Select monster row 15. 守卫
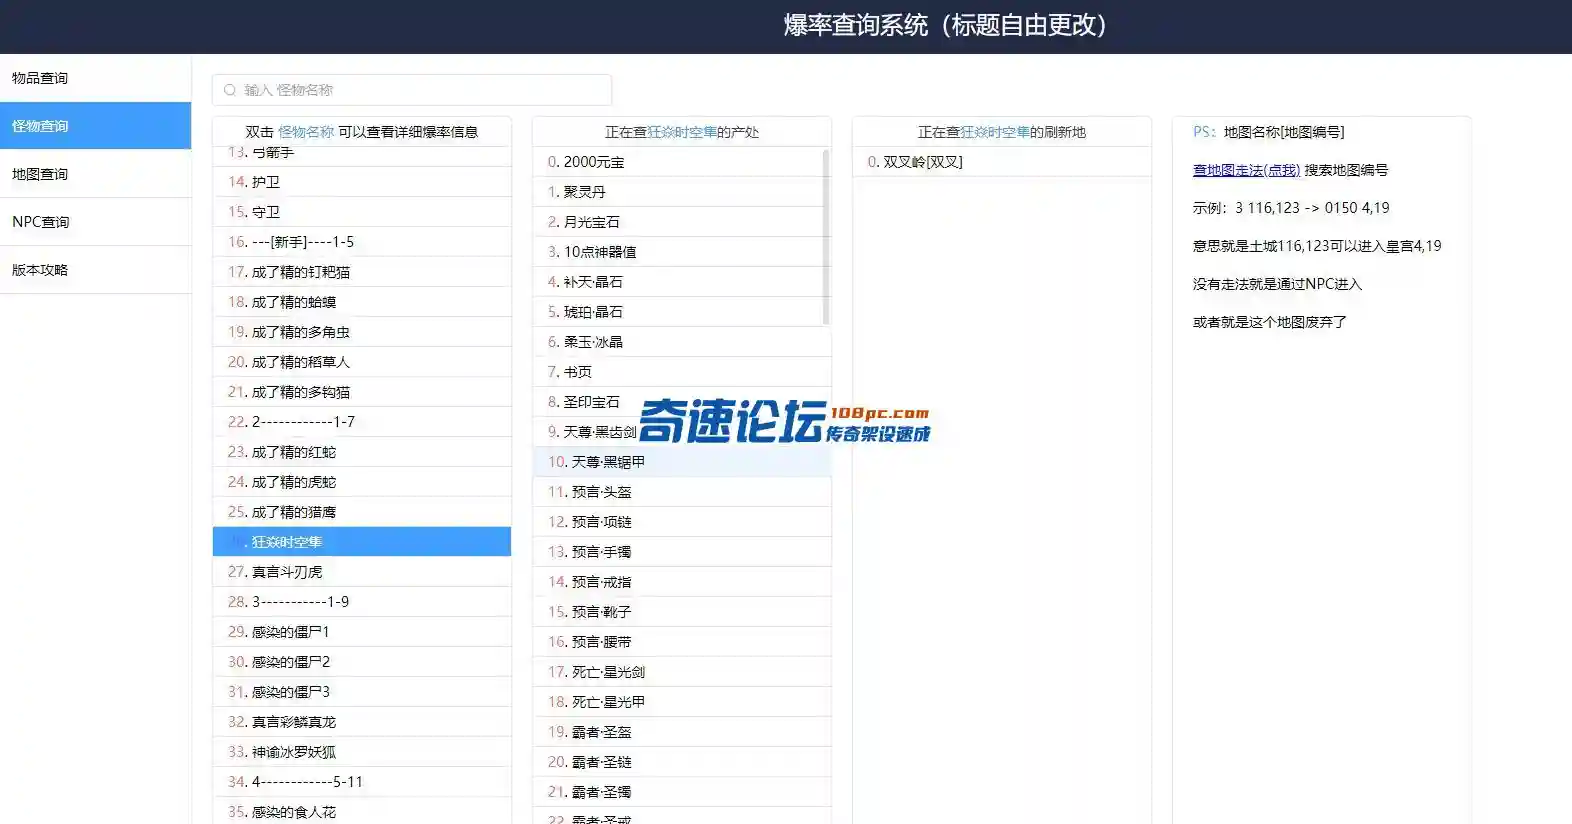 point(362,212)
